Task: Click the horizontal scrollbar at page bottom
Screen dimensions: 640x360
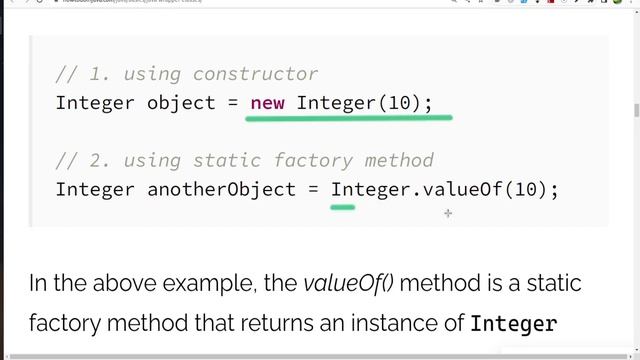Action: 318,357
